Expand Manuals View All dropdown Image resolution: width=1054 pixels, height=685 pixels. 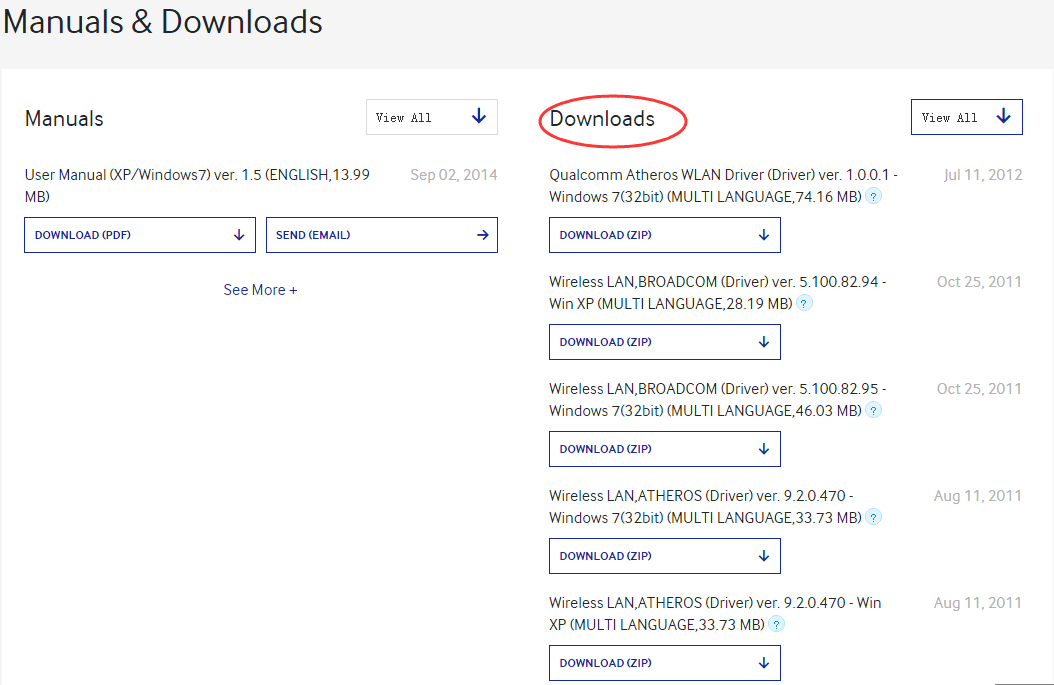[x=432, y=117]
